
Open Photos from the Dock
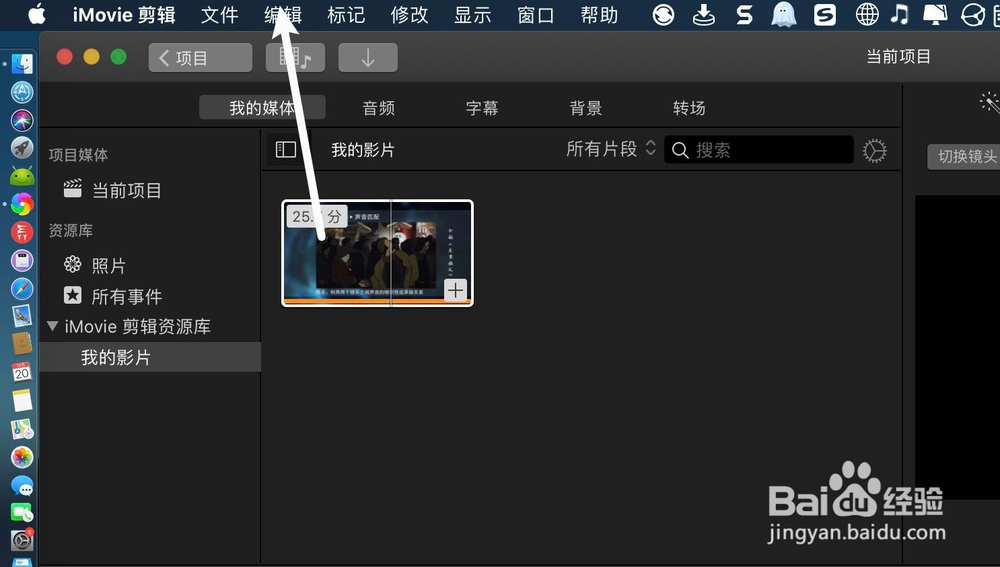(22, 457)
